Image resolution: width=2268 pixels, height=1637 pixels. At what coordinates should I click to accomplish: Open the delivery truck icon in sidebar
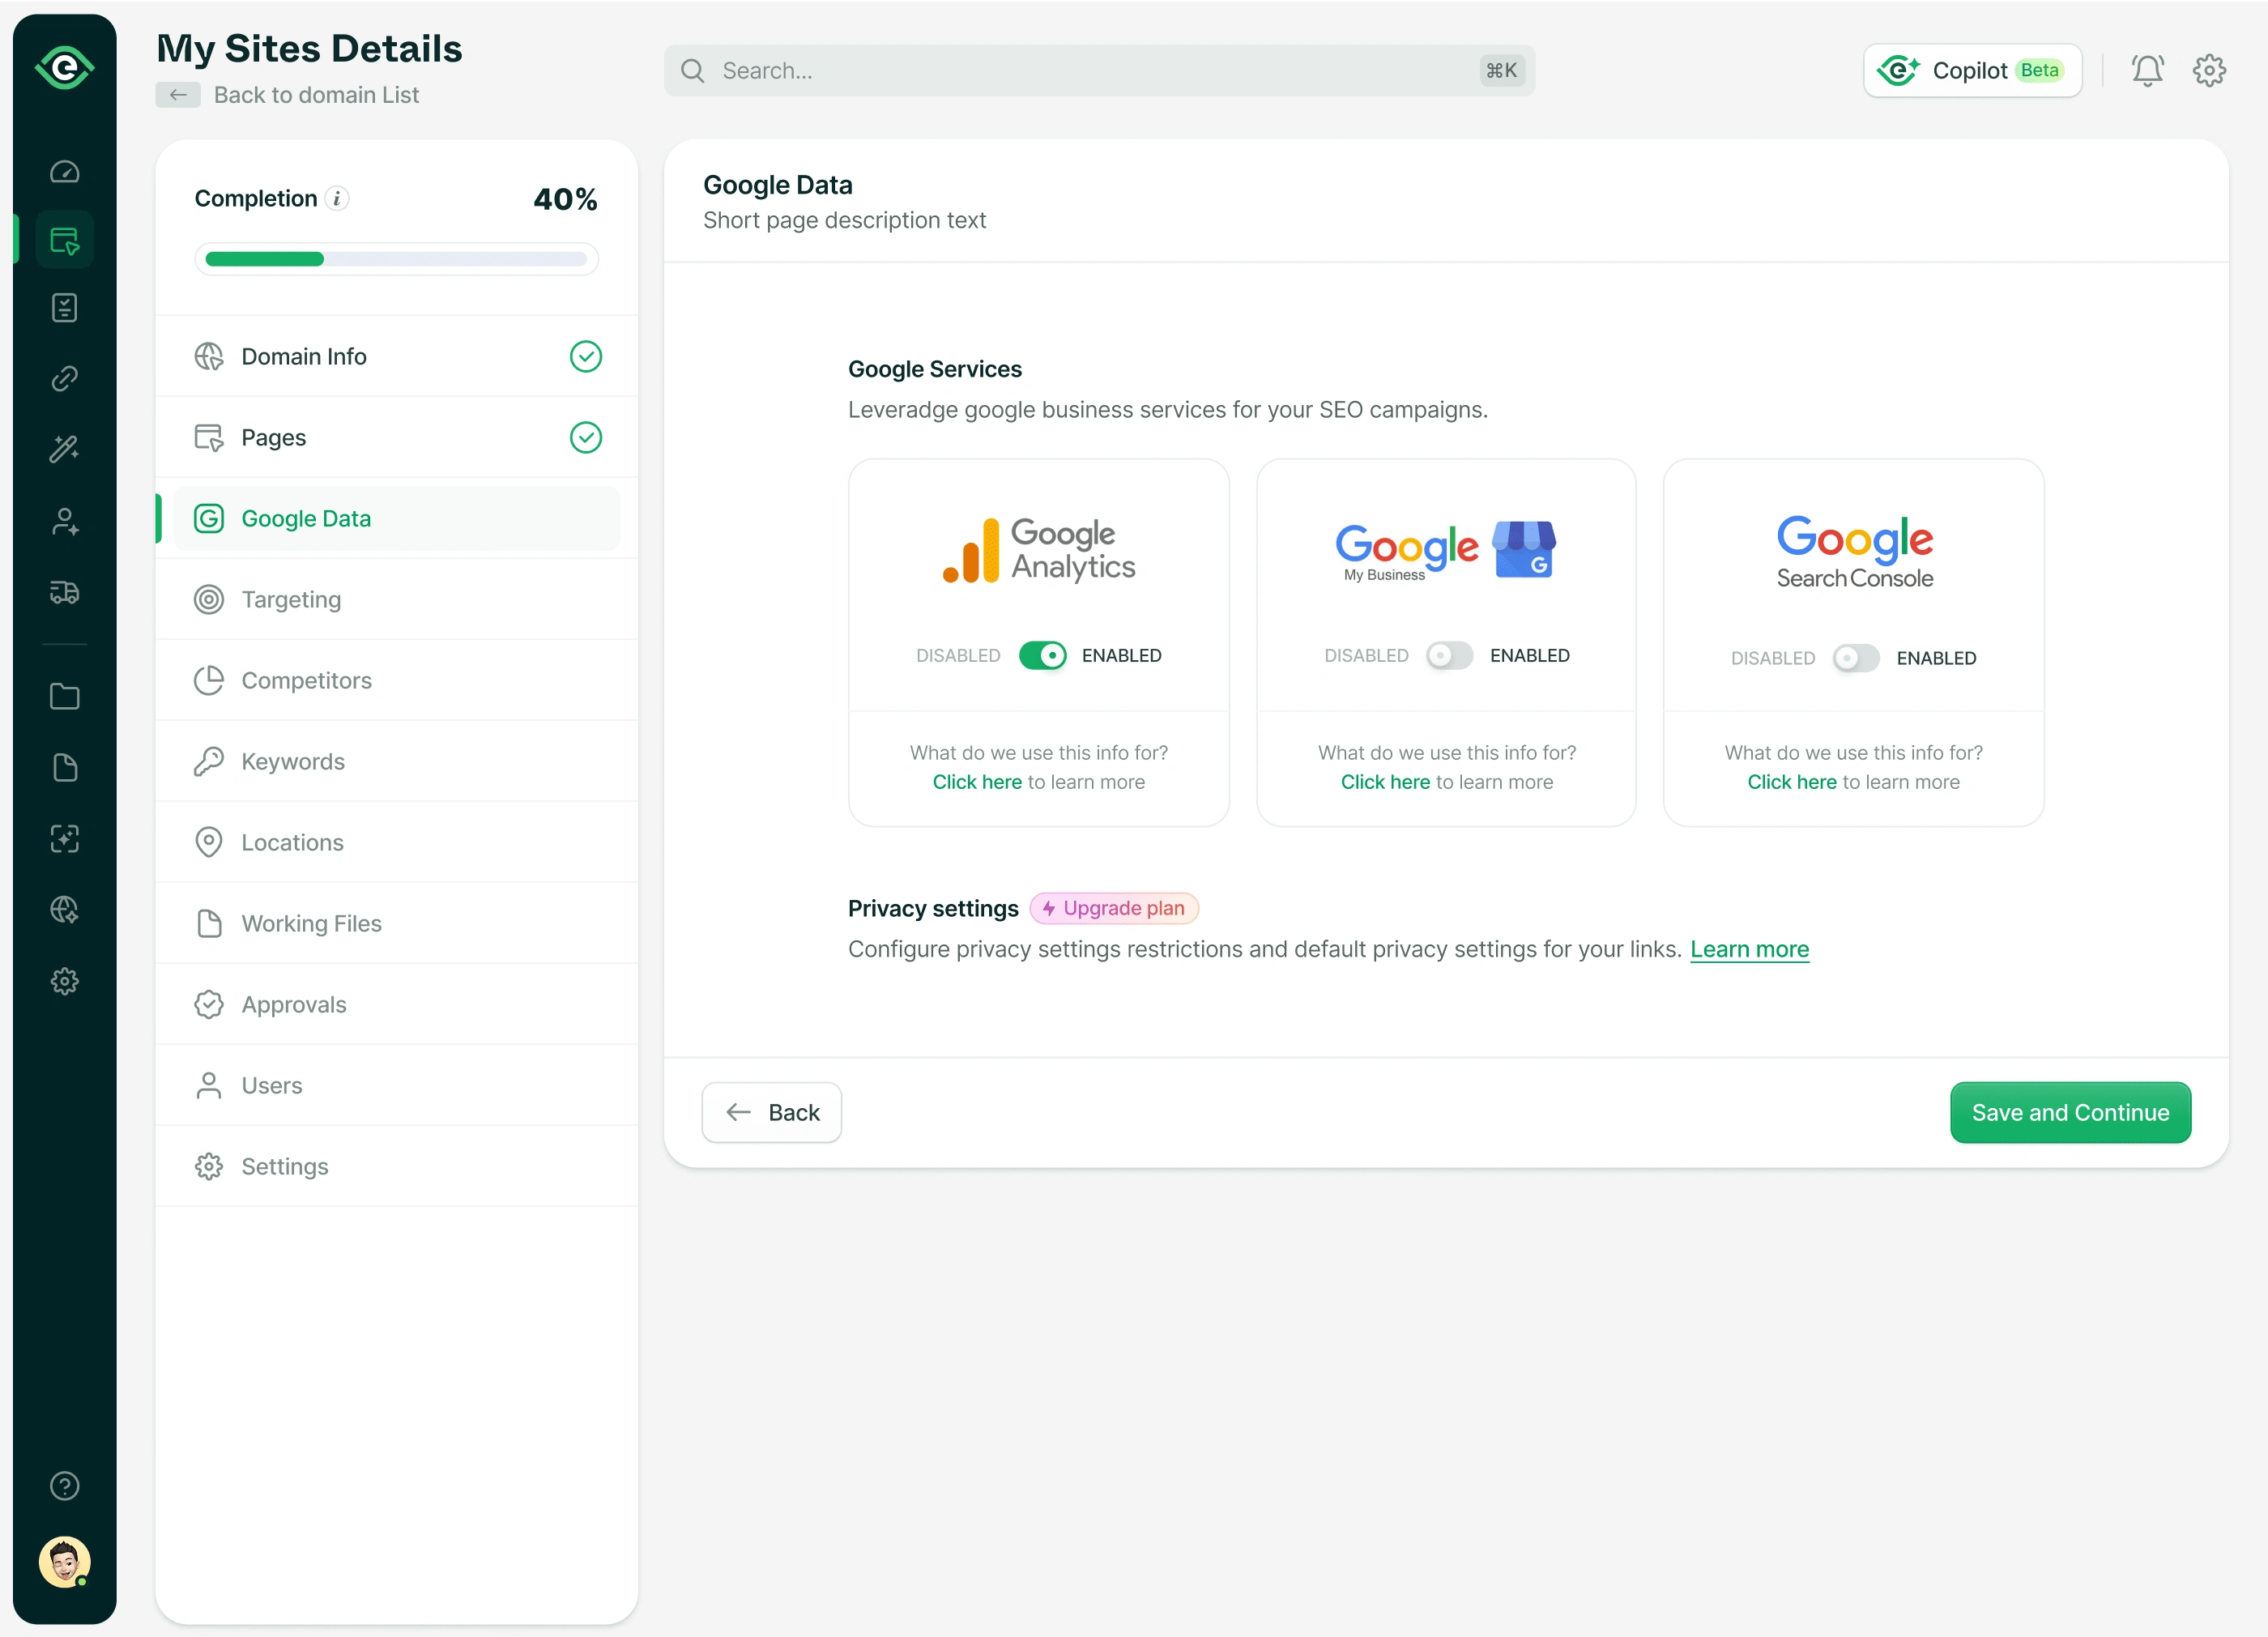pyautogui.click(x=65, y=592)
